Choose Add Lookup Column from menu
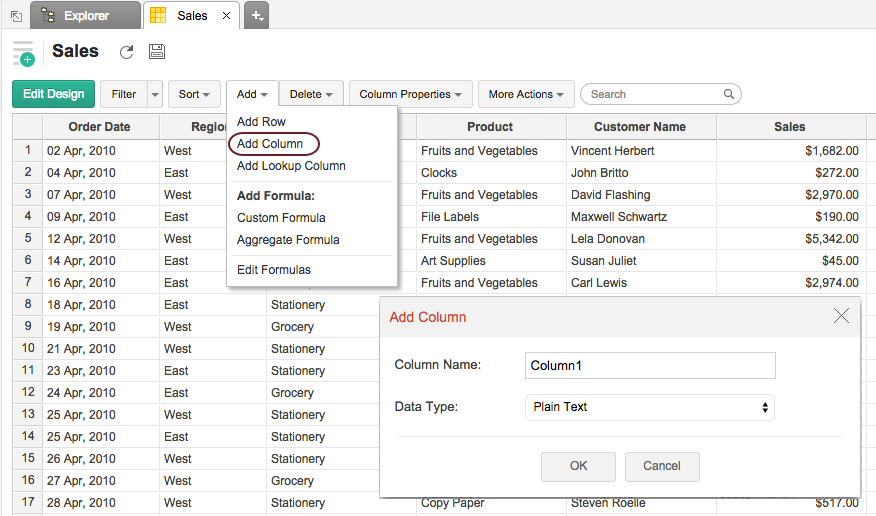This screenshot has height=516, width=876. coord(291,166)
